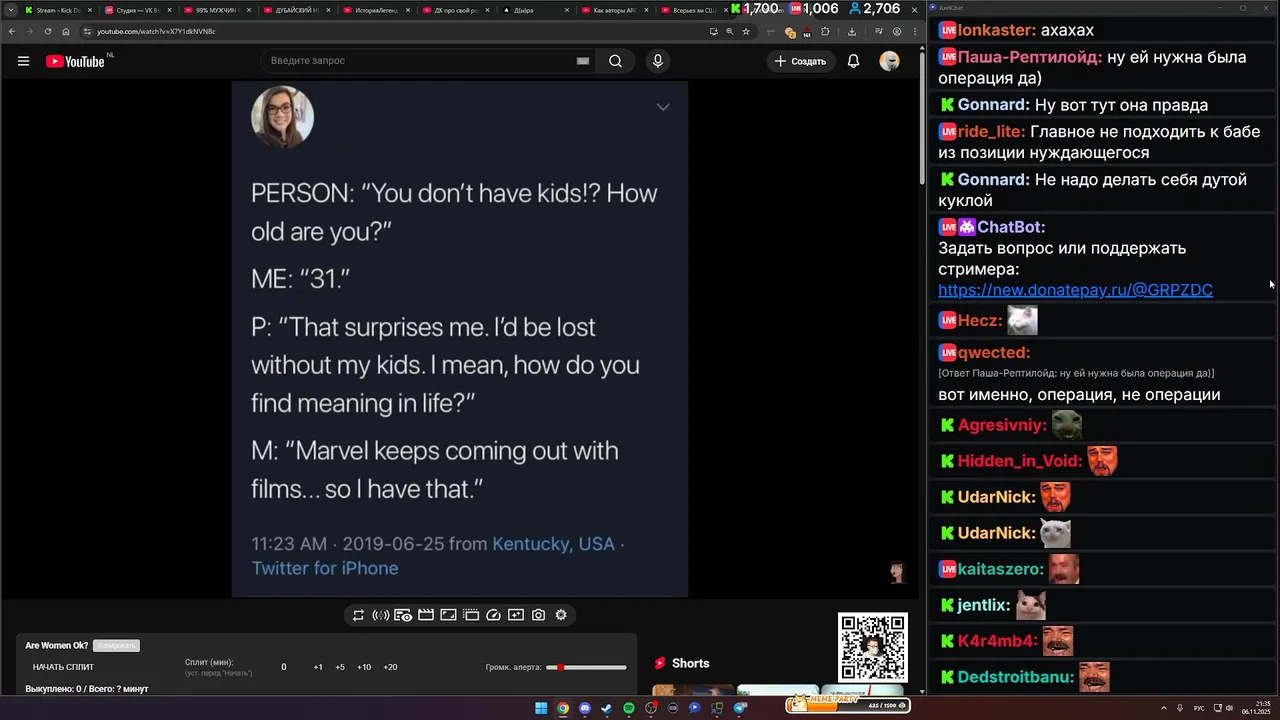This screenshot has height=720, width=1280.
Task: Open the browser extensions puzzle icon
Action: (x=825, y=31)
